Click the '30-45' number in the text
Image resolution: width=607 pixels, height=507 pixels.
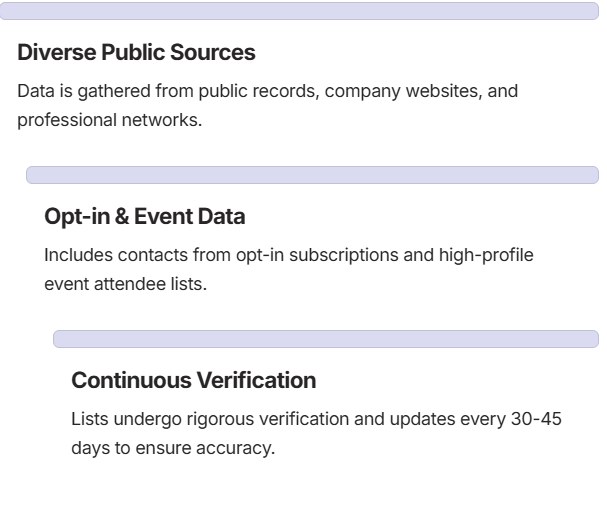[536, 419]
